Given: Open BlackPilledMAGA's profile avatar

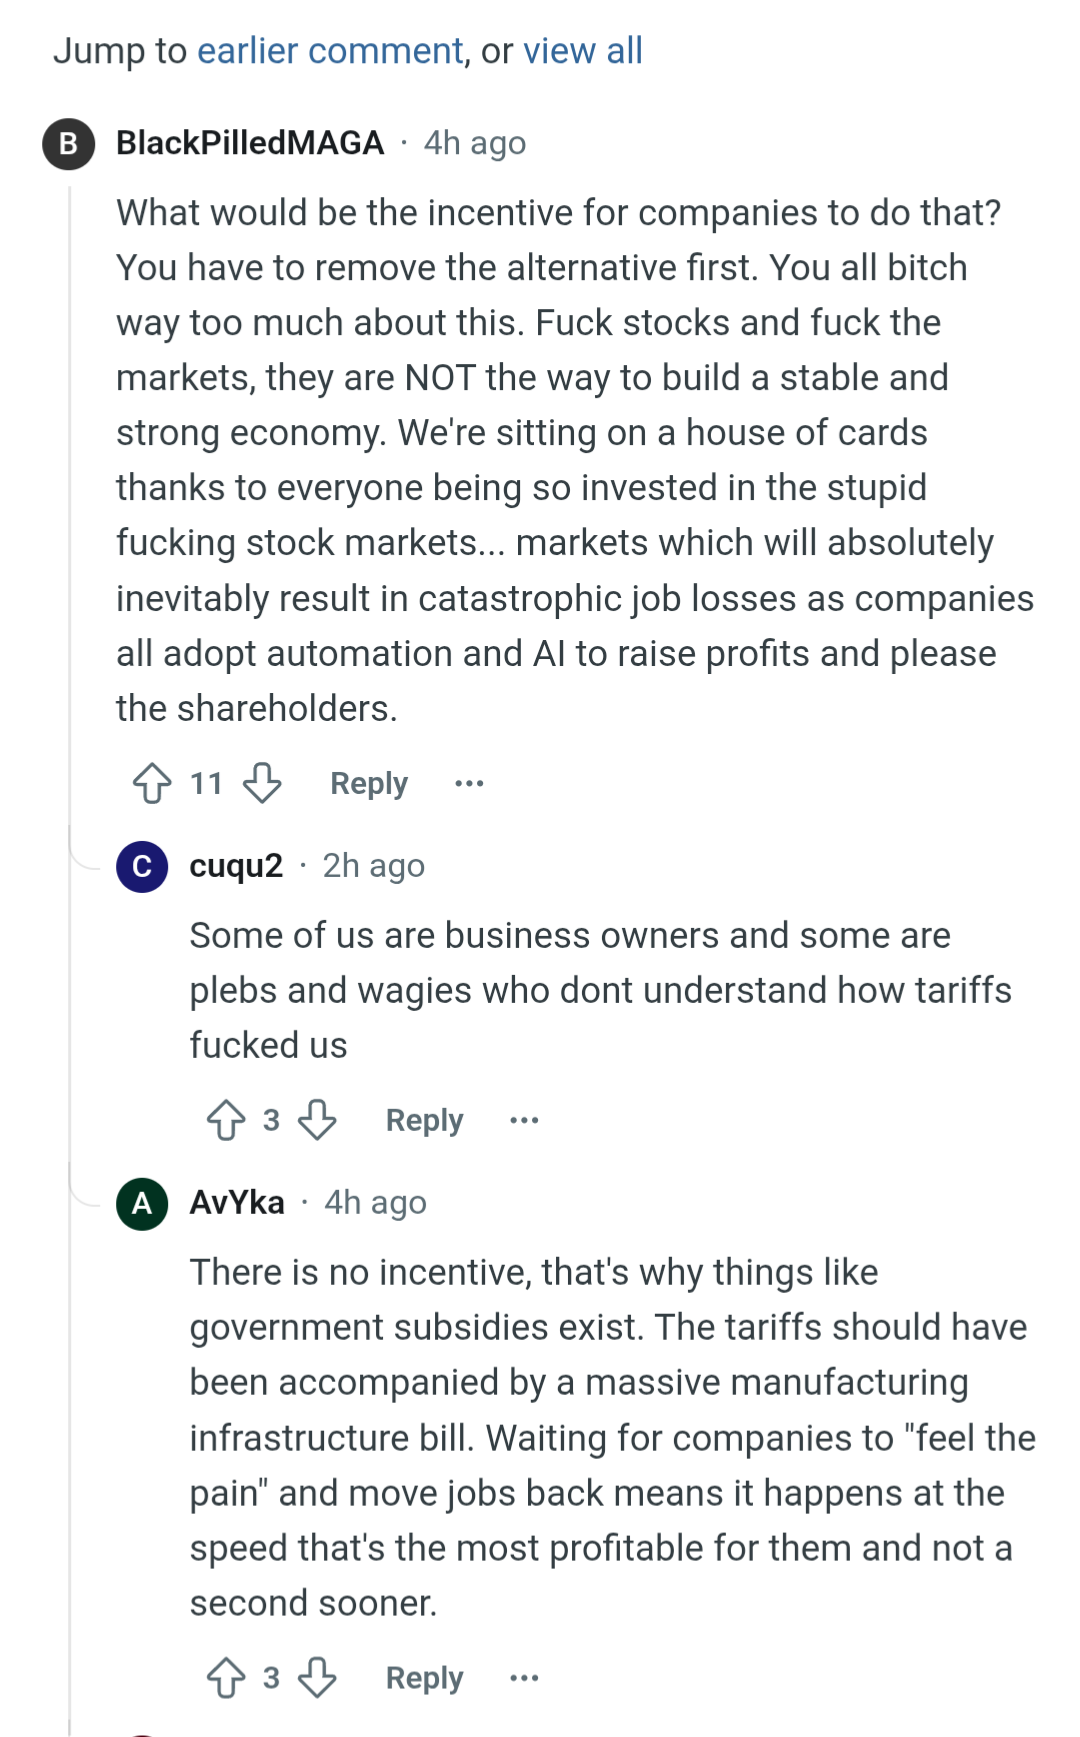Looking at the screenshot, I should tap(68, 144).
